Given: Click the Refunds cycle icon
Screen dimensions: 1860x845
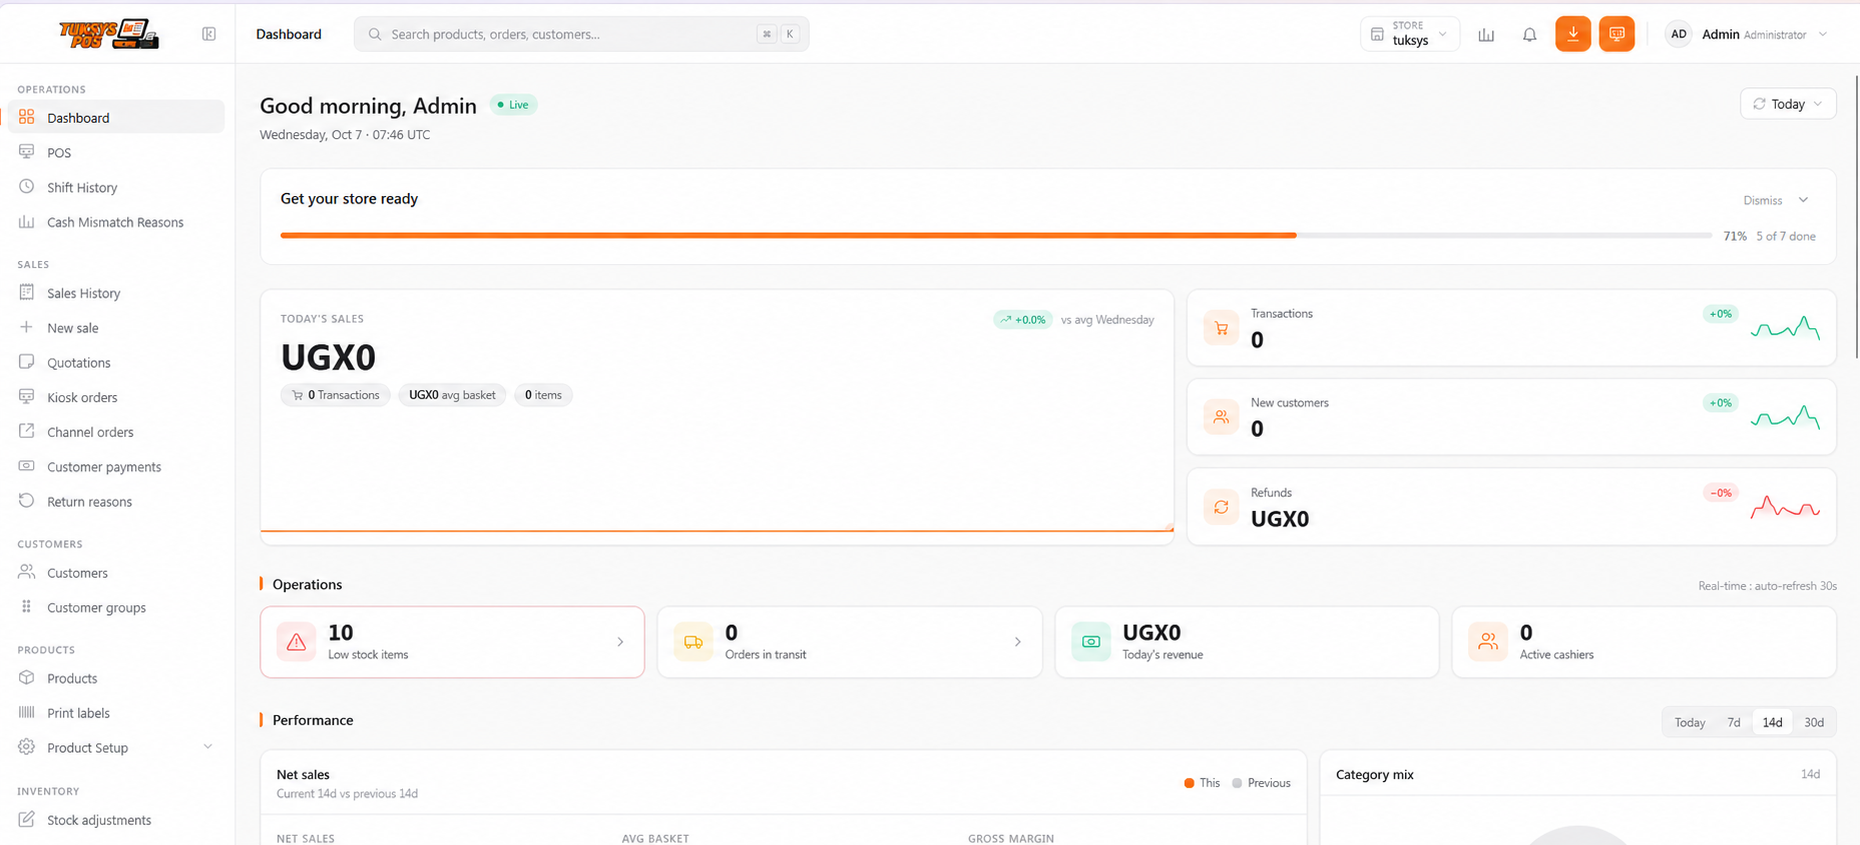Looking at the screenshot, I should 1221,507.
